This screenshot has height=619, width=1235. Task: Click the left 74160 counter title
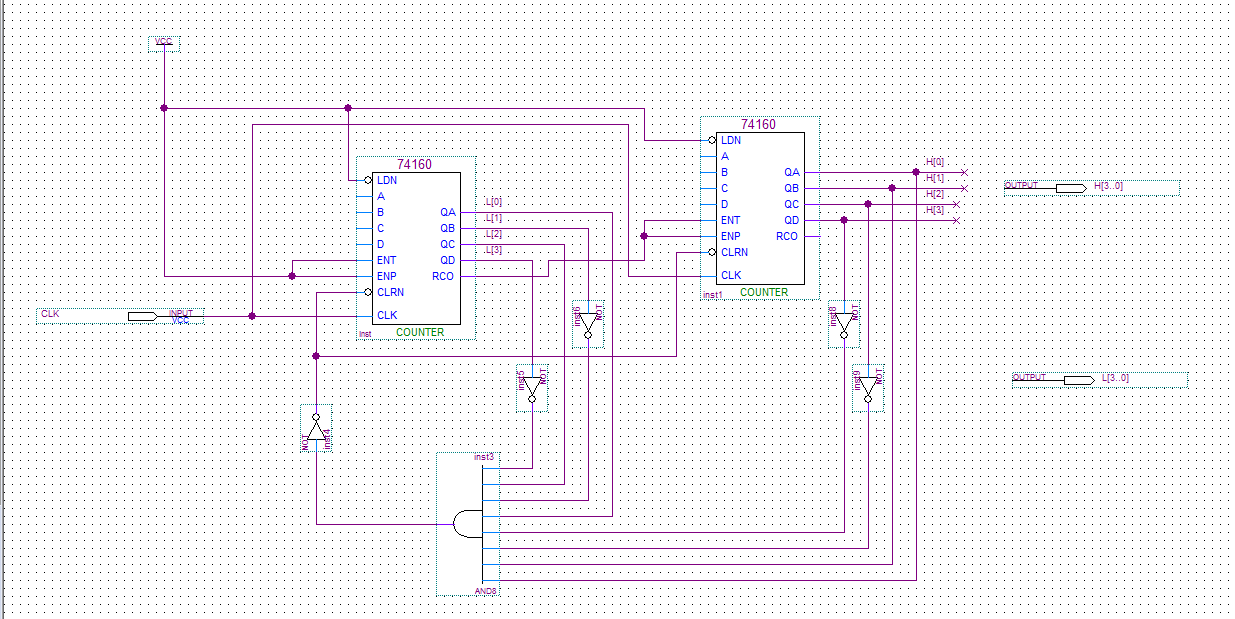[414, 164]
